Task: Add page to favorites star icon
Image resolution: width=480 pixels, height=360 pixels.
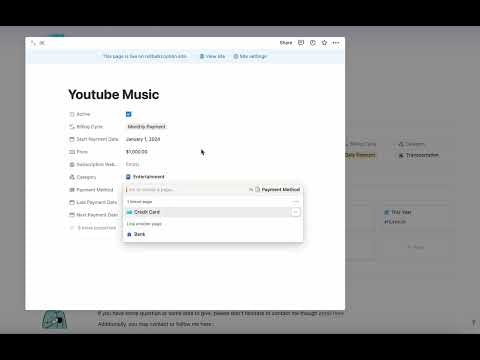Action: [x=324, y=43]
